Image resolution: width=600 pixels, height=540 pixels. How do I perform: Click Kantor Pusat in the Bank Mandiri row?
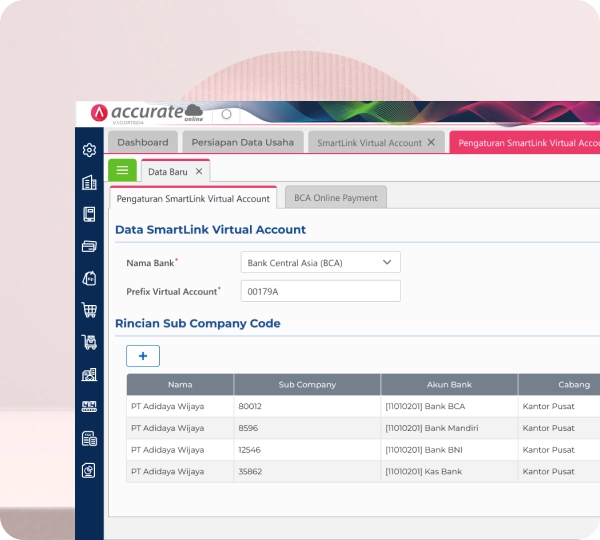point(559,428)
